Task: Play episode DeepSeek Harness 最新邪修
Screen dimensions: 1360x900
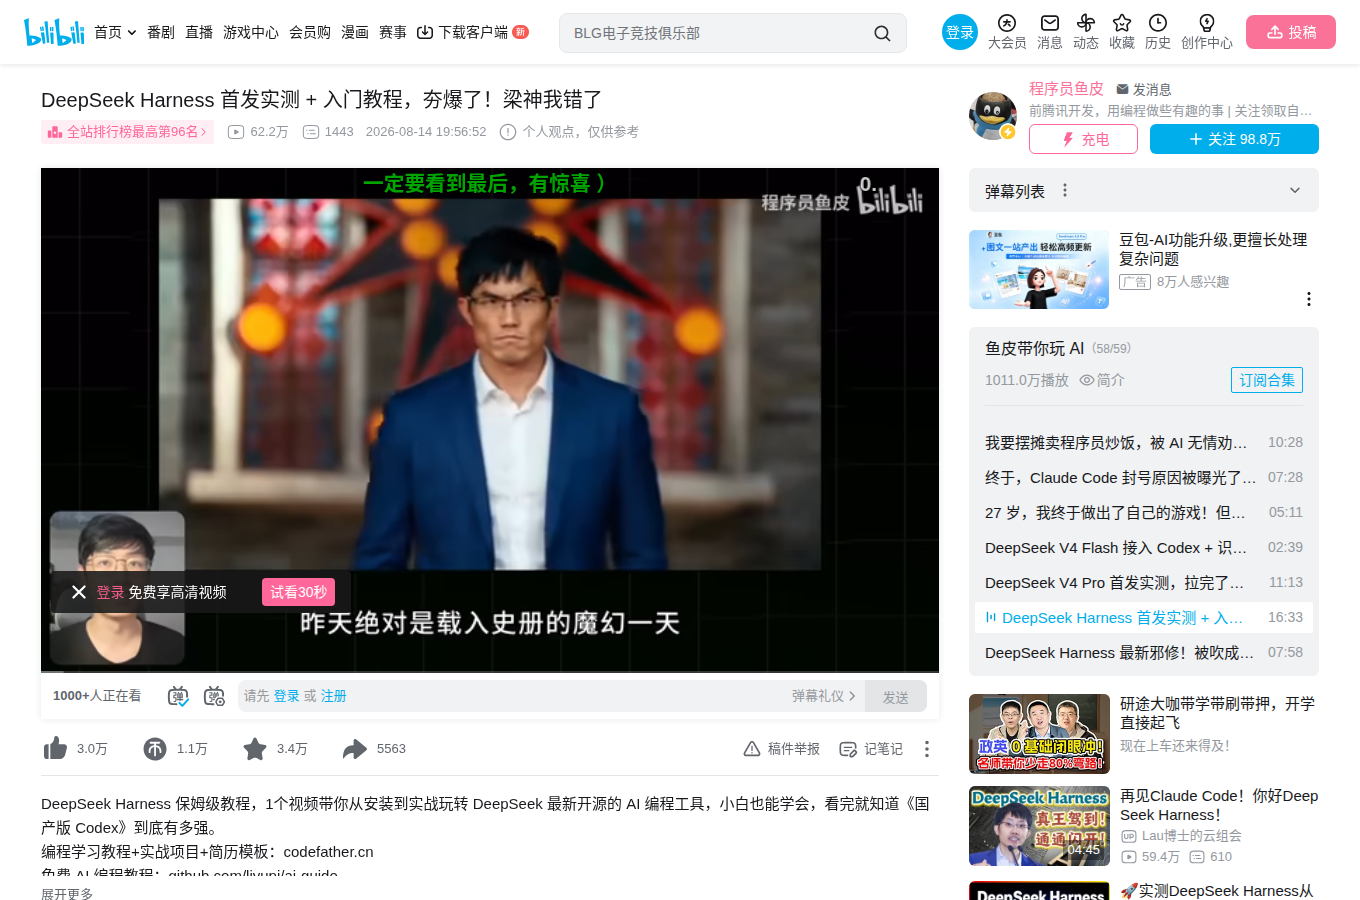Action: 1144,652
